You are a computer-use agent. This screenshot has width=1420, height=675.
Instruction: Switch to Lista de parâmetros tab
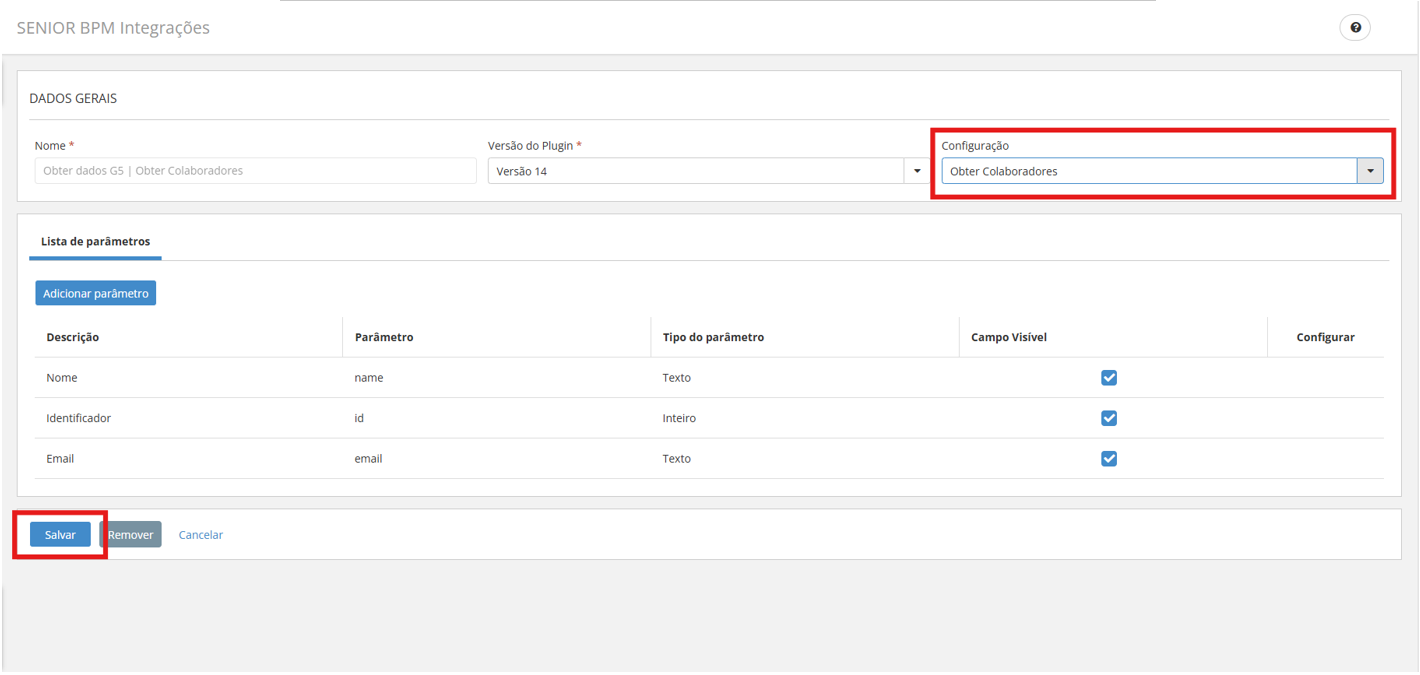tap(96, 242)
